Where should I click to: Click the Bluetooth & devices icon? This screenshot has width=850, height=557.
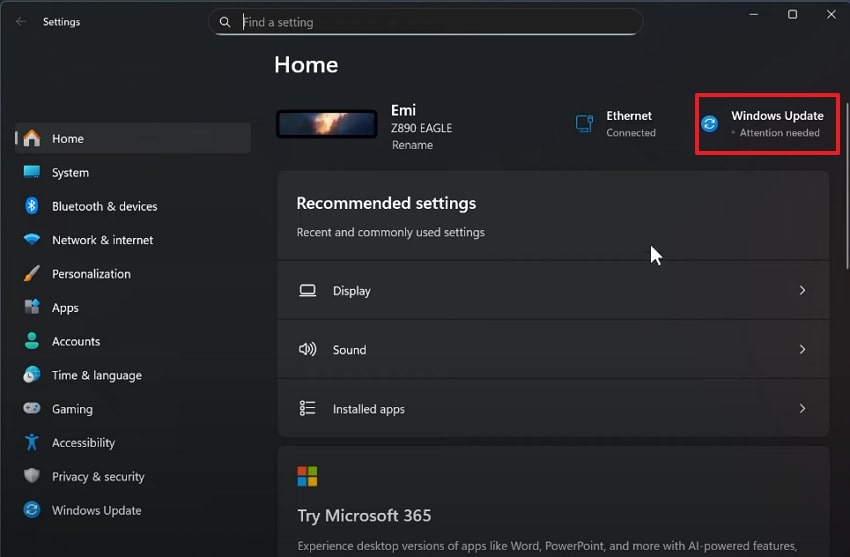pos(32,206)
